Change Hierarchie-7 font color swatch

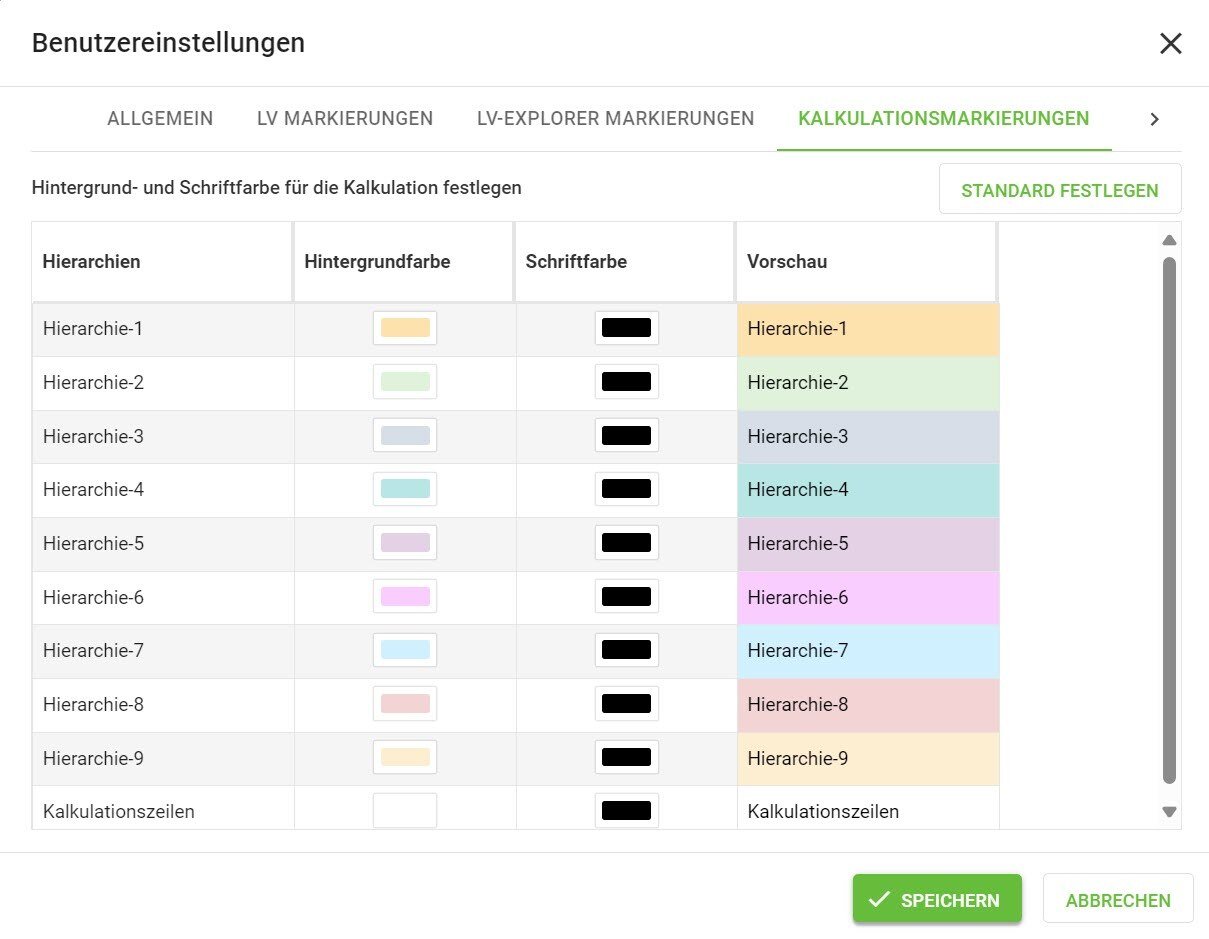[627, 650]
